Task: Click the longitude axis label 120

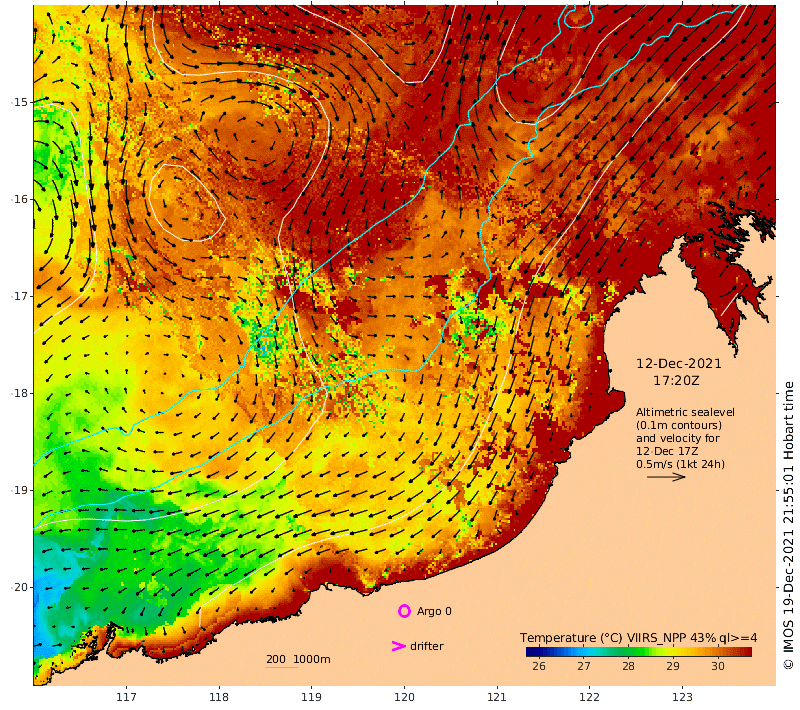Action: click(404, 697)
